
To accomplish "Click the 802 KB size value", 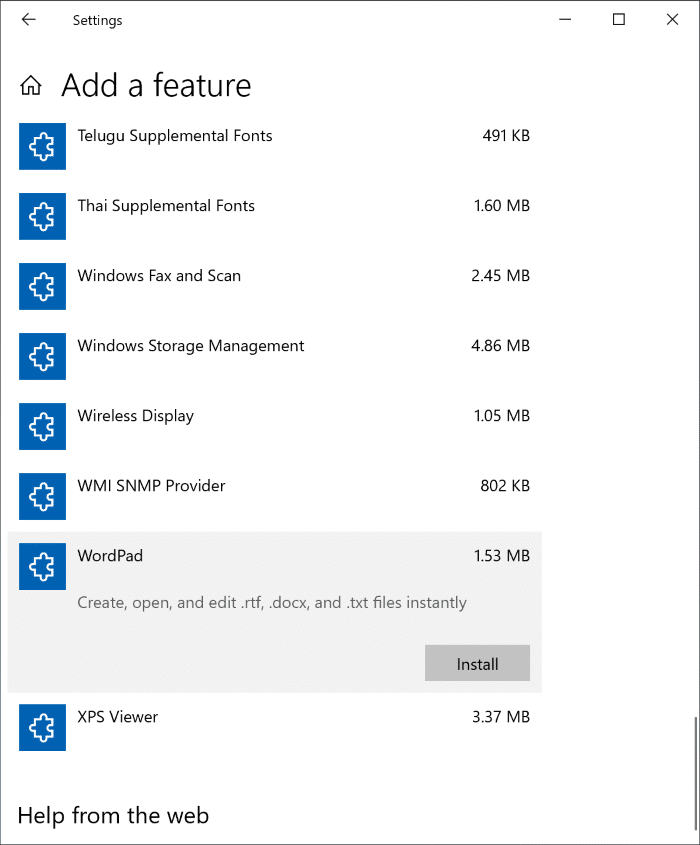I will pyautogui.click(x=505, y=486).
